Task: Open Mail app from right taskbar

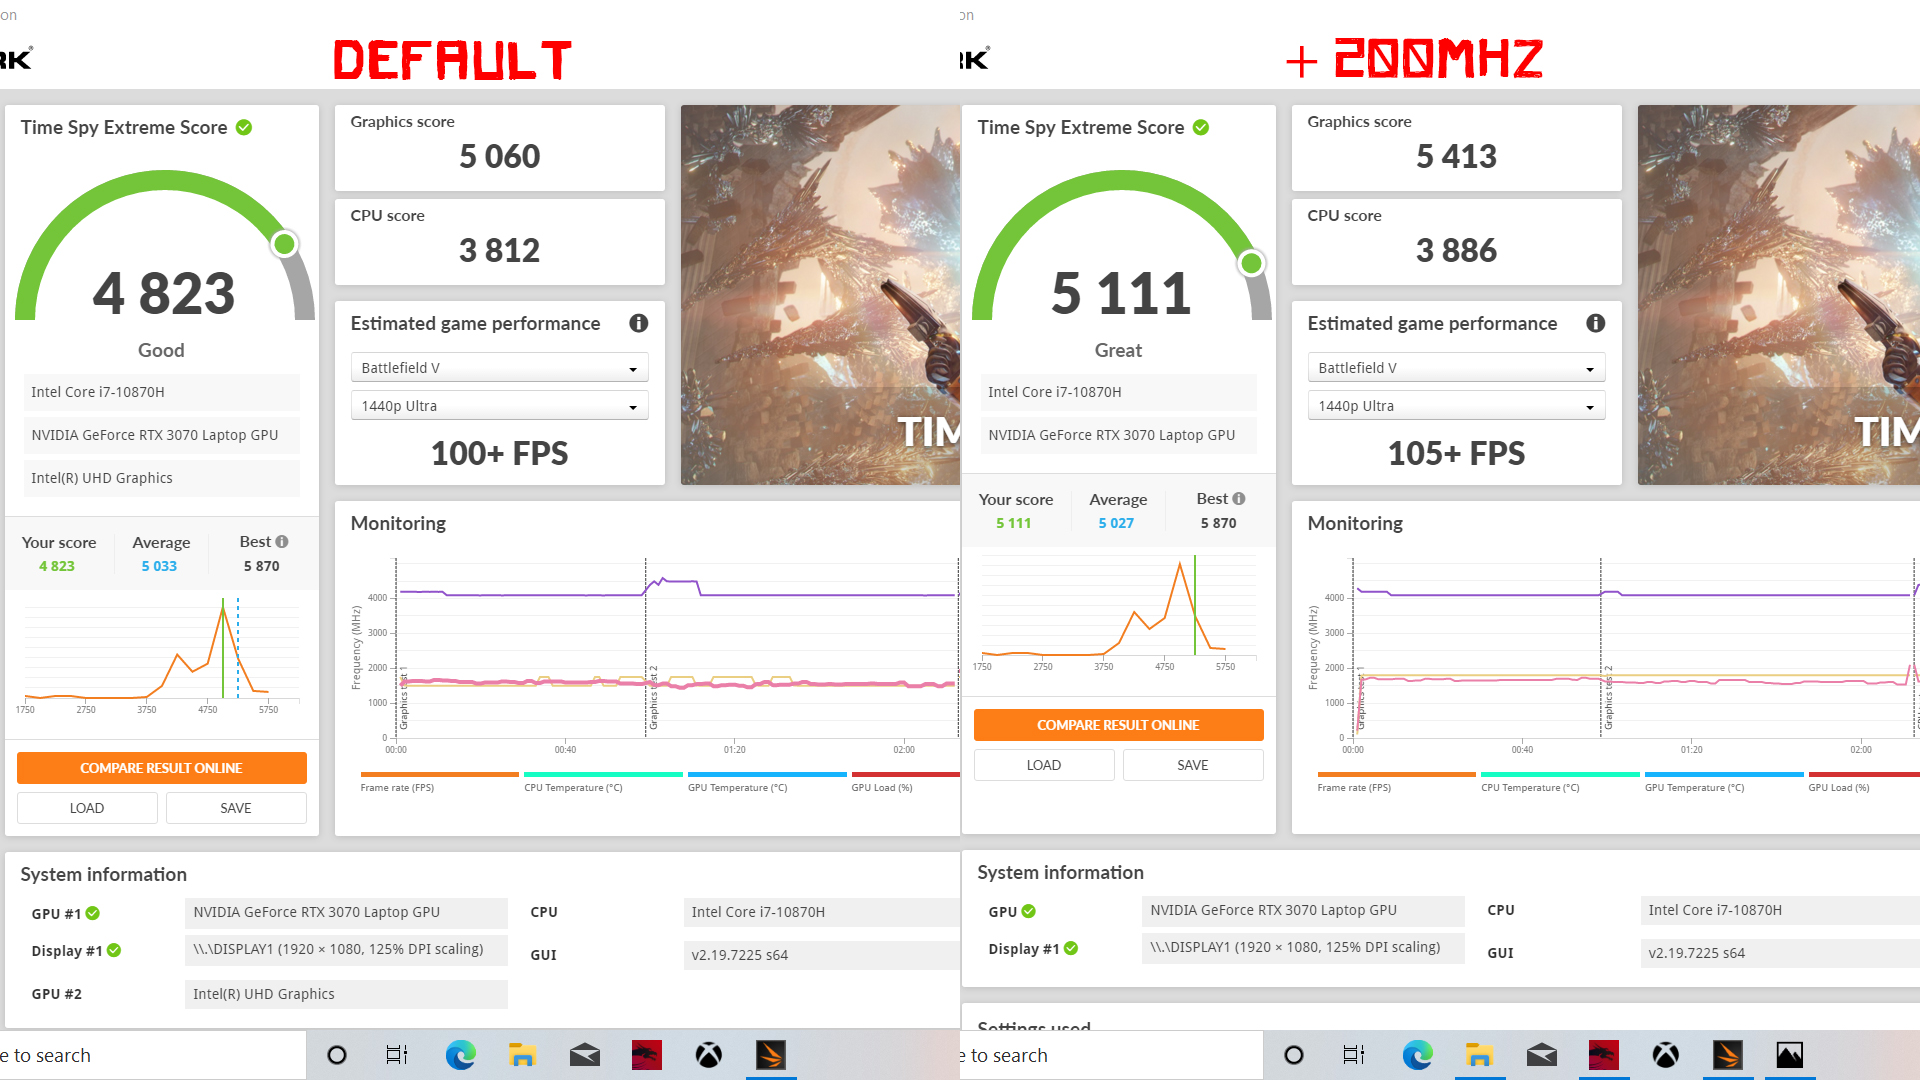Action: pos(1542,1055)
